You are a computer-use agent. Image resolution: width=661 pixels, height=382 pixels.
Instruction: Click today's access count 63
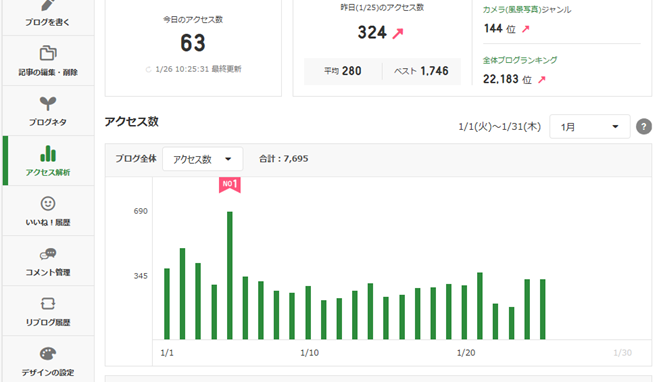(x=193, y=43)
